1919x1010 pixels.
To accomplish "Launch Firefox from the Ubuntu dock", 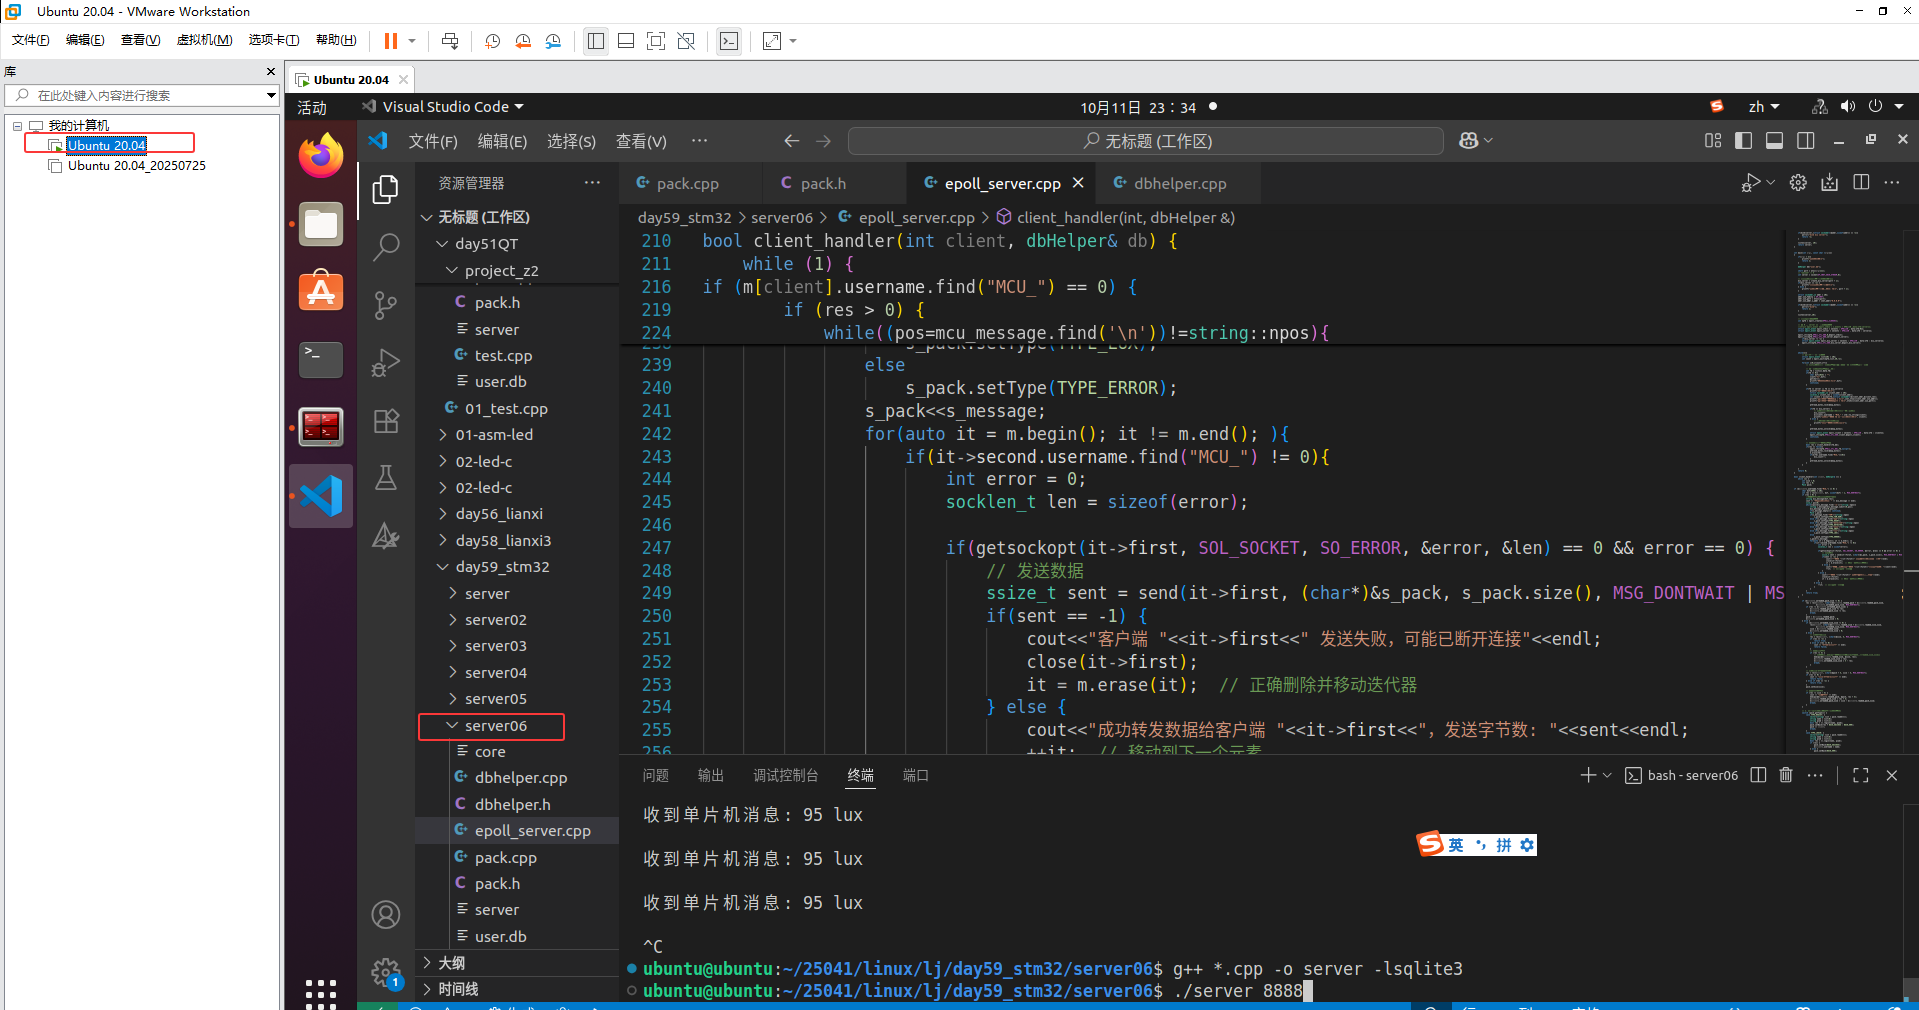I will click(x=321, y=156).
